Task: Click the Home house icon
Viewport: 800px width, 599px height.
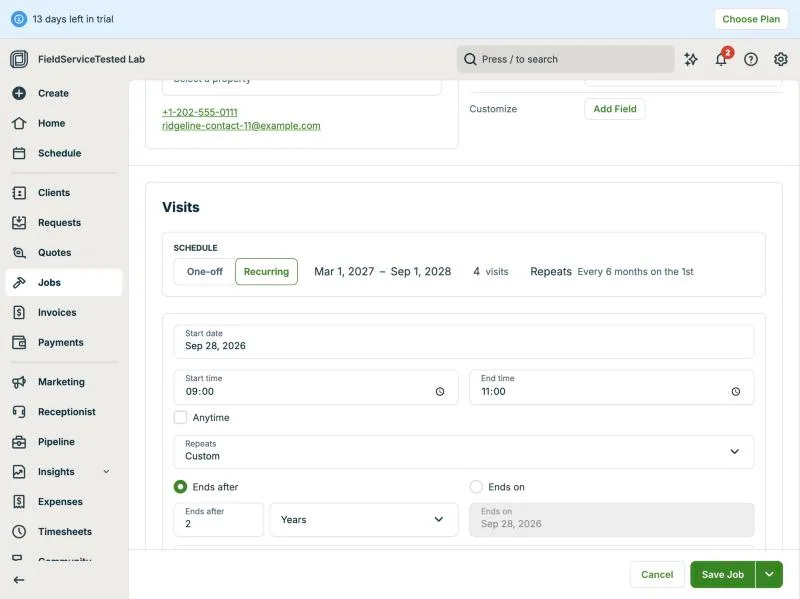Action: [19, 123]
